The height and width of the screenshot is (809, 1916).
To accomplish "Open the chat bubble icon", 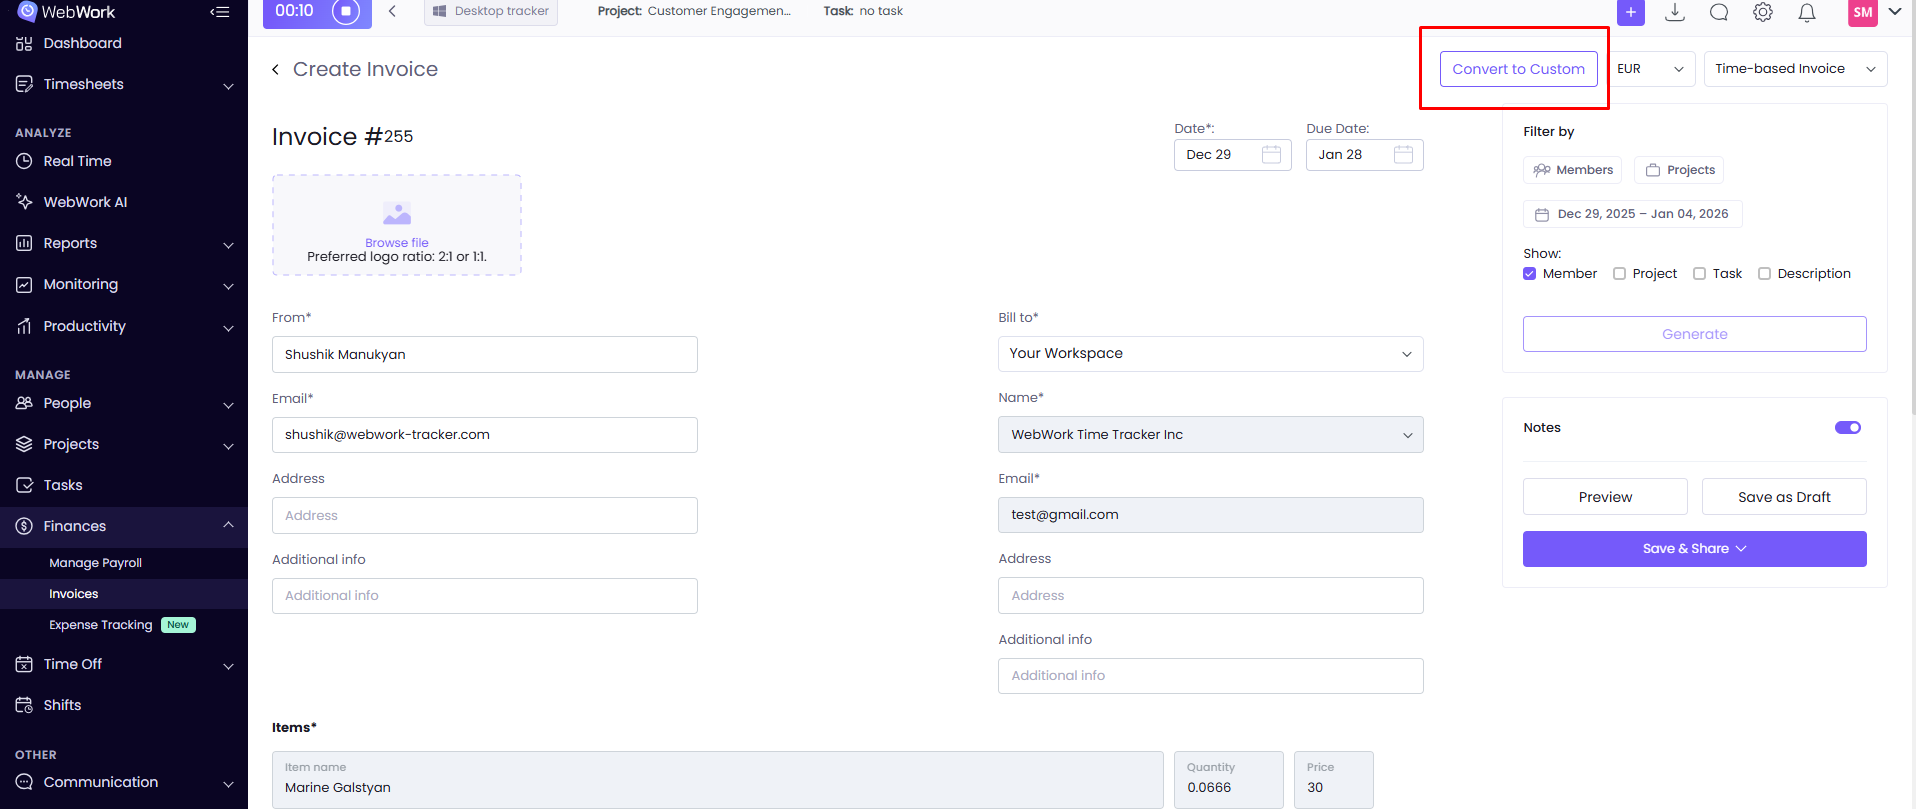I will pos(1719,12).
